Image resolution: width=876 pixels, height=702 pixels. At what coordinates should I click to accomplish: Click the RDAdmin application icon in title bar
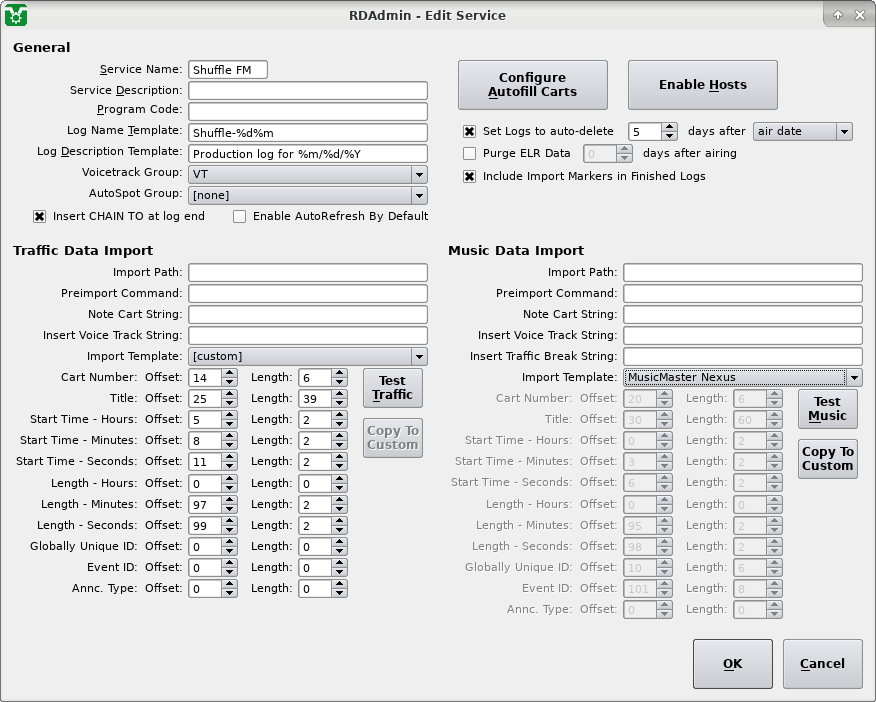(16, 15)
